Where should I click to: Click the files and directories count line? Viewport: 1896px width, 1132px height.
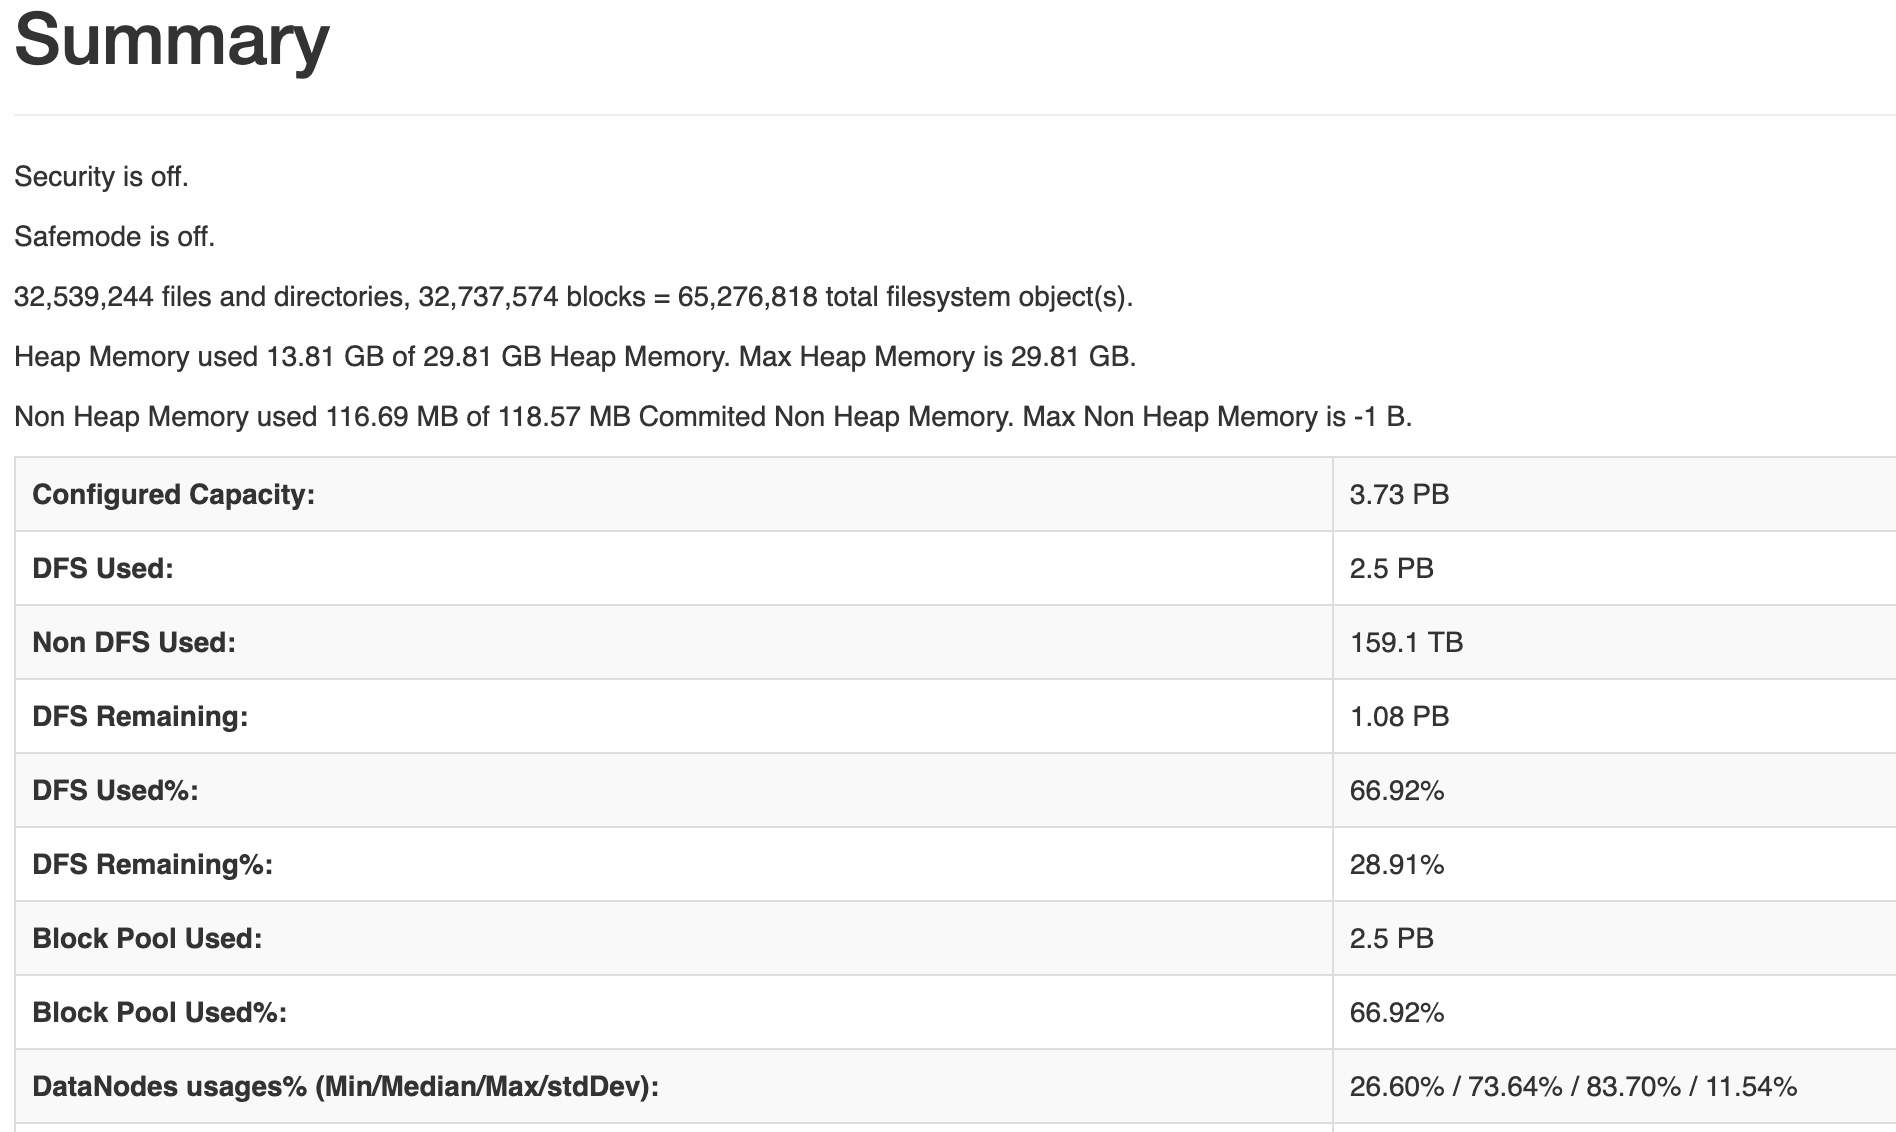click(573, 297)
